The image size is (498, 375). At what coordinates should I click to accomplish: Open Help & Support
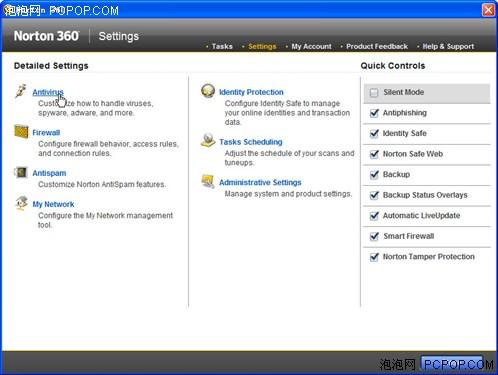448,46
